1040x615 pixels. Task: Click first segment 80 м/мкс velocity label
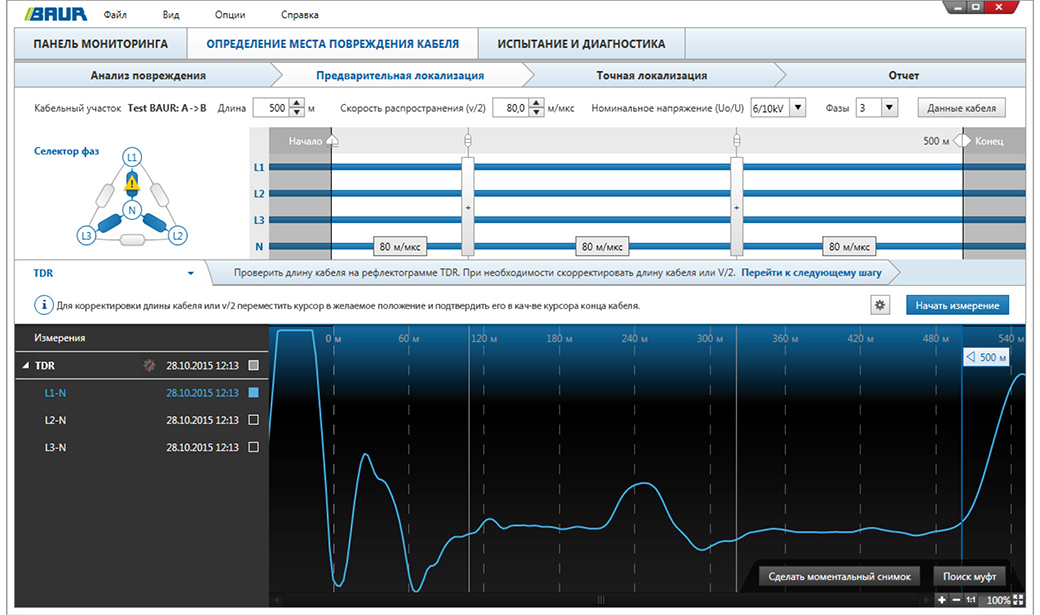click(x=400, y=246)
